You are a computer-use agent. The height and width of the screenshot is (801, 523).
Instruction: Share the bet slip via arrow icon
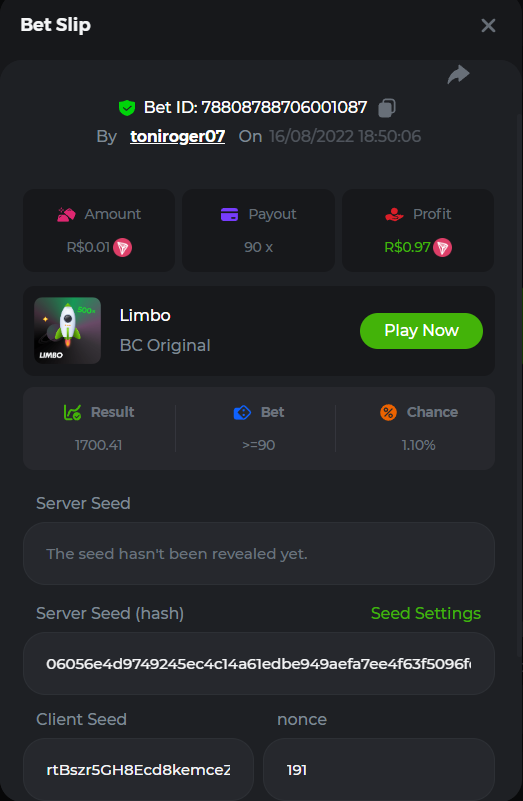coord(458,75)
